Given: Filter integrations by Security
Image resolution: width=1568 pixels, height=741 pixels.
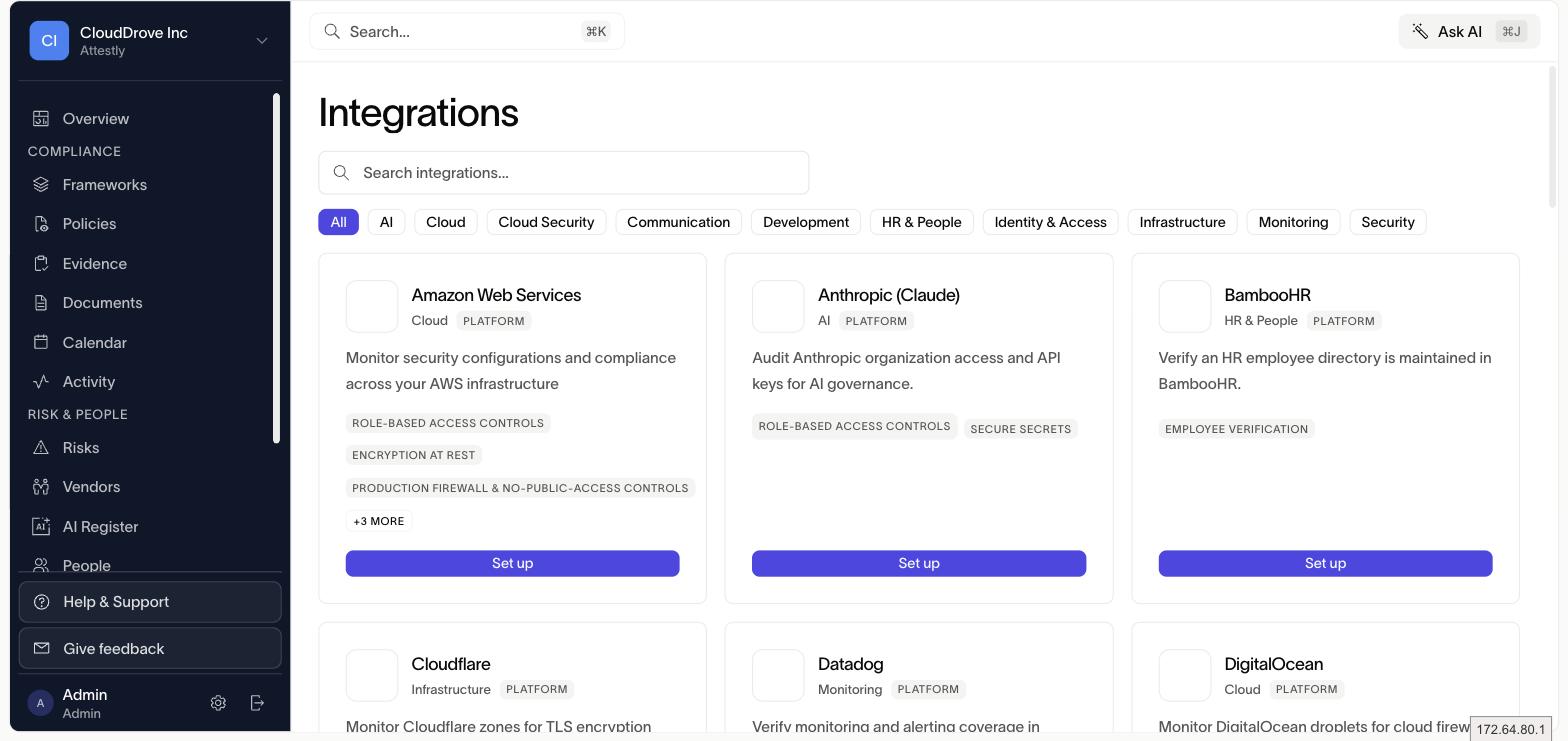Looking at the screenshot, I should pyautogui.click(x=1388, y=222).
